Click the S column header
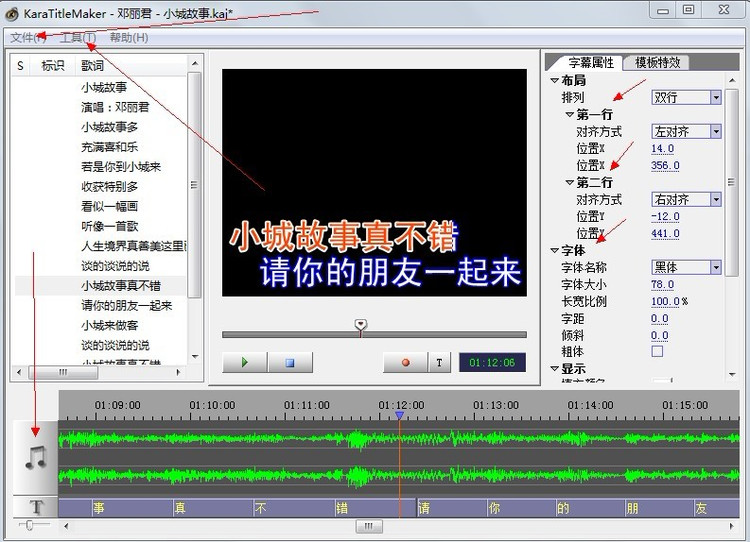Screen dimensions: 750x542 20,66
